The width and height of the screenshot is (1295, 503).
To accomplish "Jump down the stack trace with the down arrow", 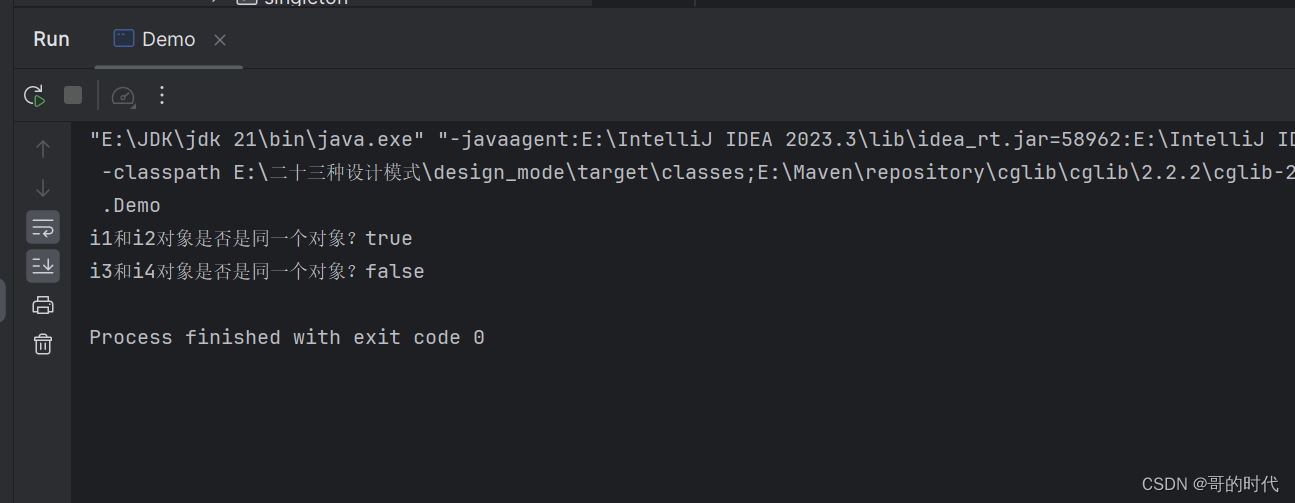I will click(x=43, y=188).
